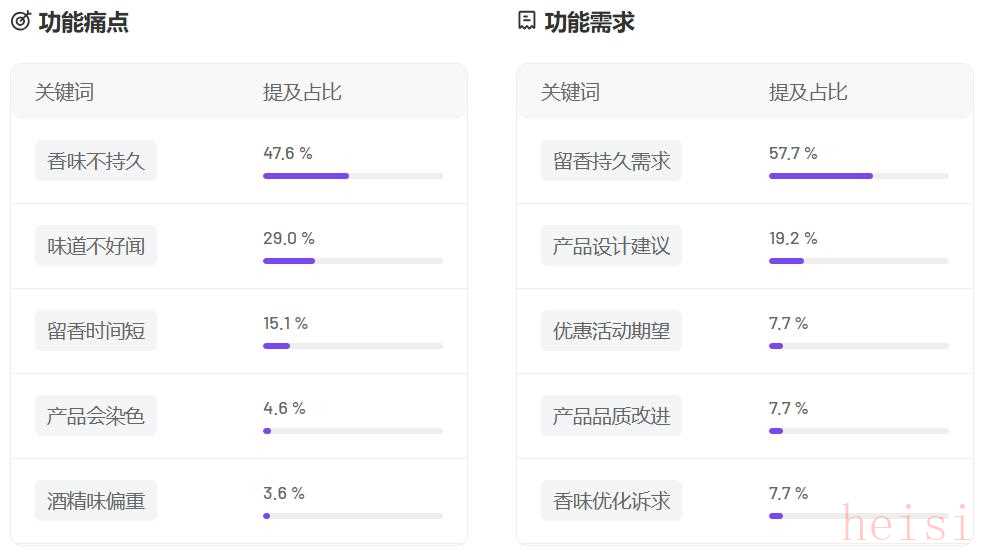This screenshot has width=987, height=553.
Task: Click 提及占比 header in 功能需求 table
Action: point(808,92)
